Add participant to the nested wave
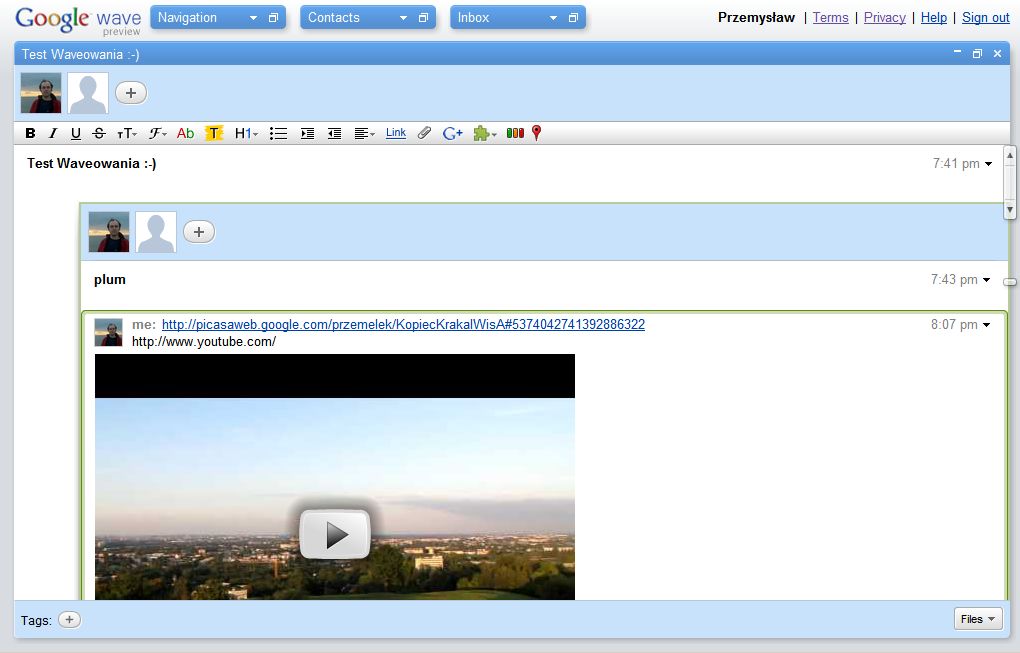This screenshot has height=653, width=1020. click(198, 232)
